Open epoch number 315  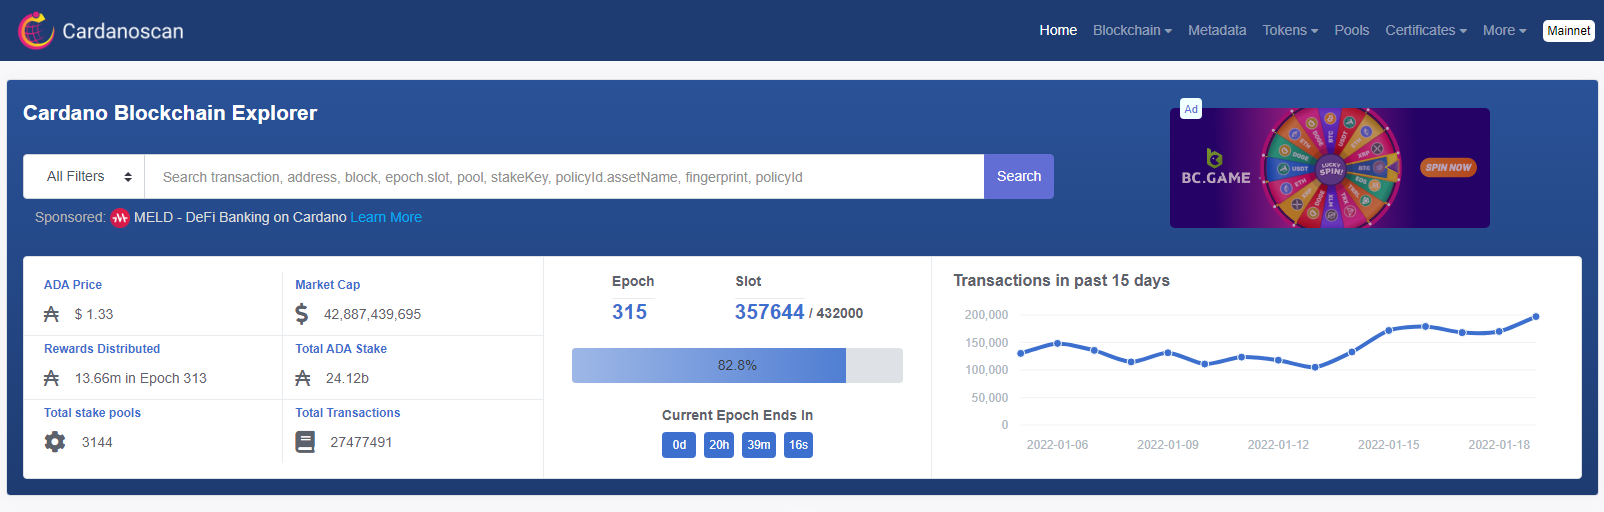pos(630,312)
